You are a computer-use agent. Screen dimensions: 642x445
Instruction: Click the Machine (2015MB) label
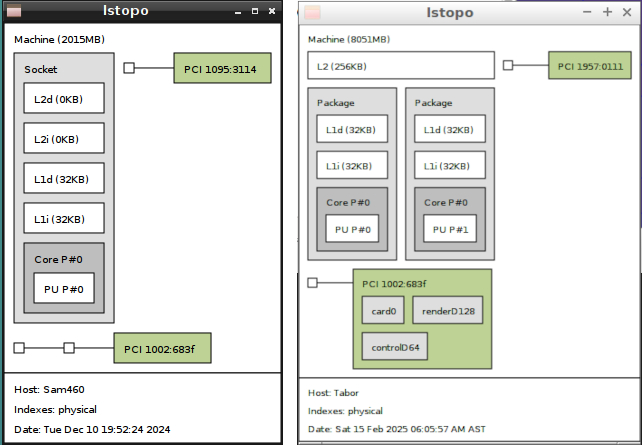[x=59, y=40]
